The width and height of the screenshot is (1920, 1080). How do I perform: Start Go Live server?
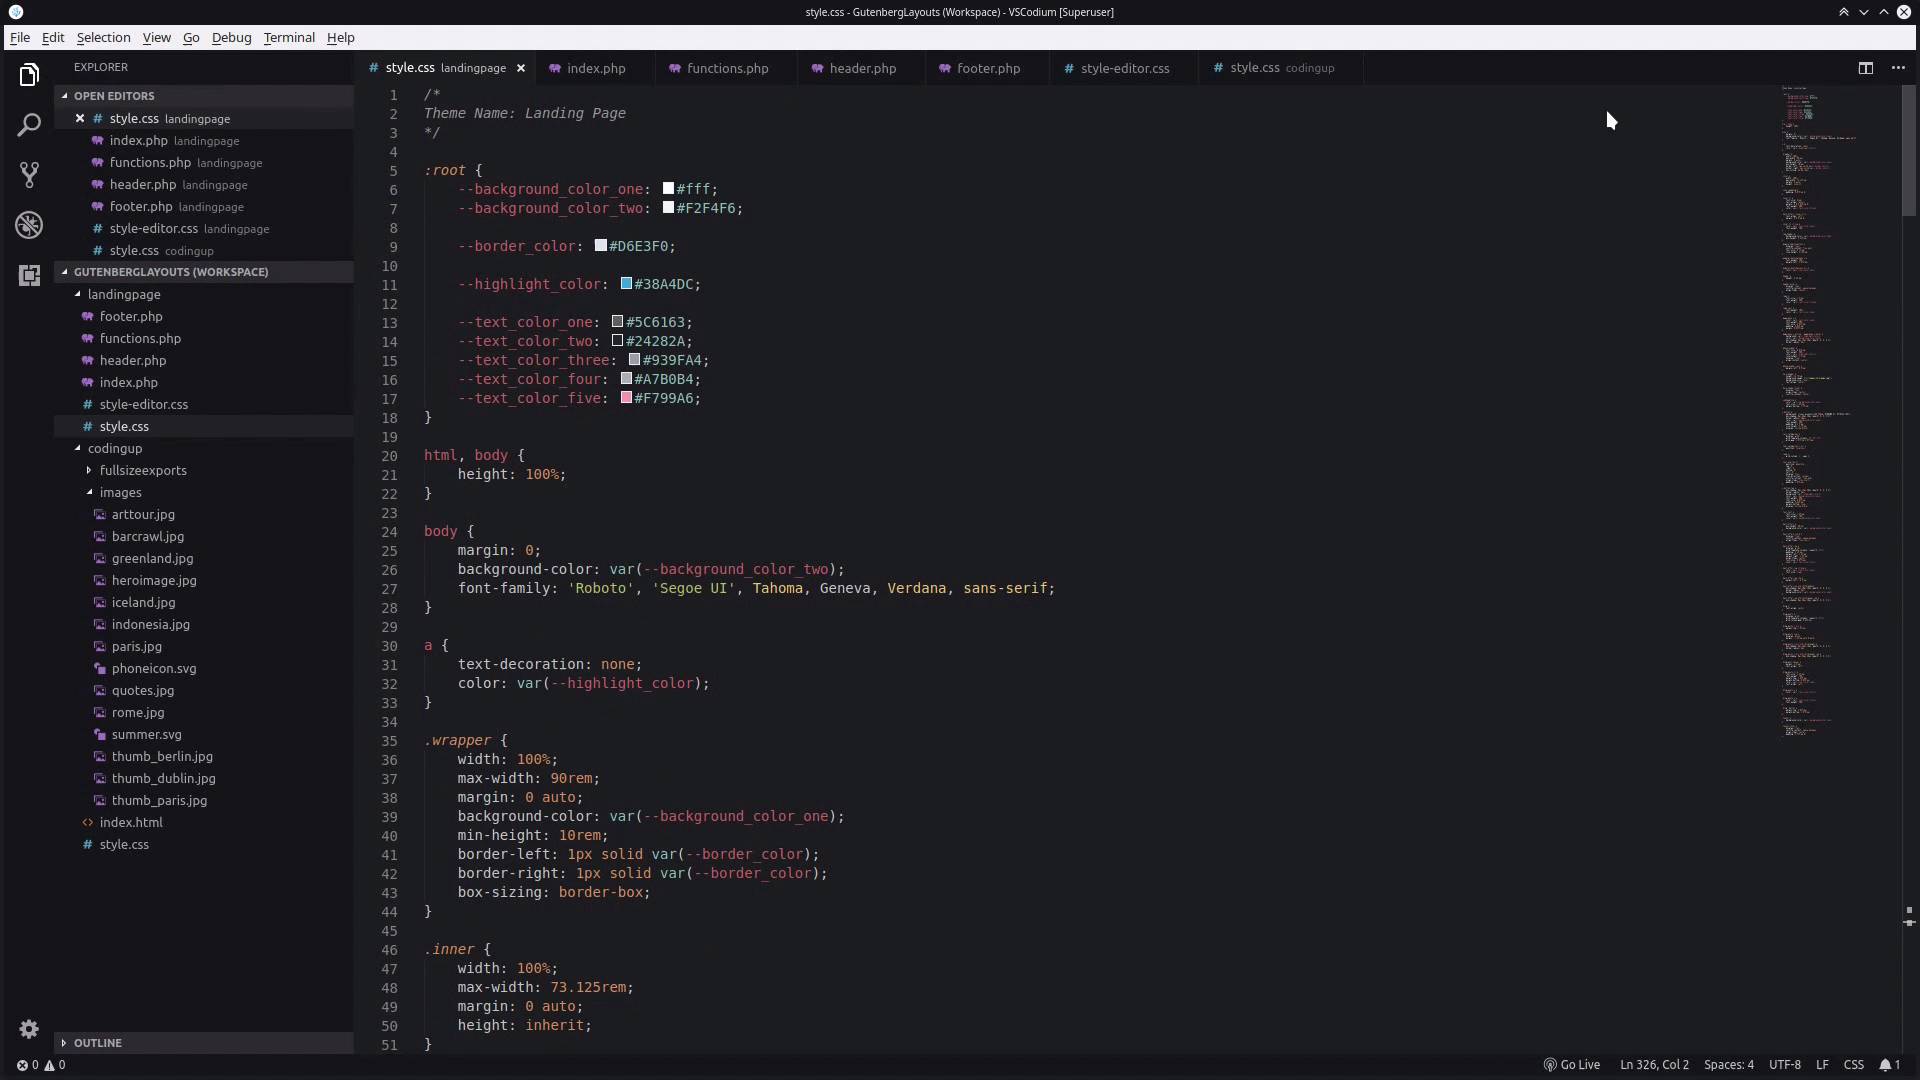(1572, 1065)
